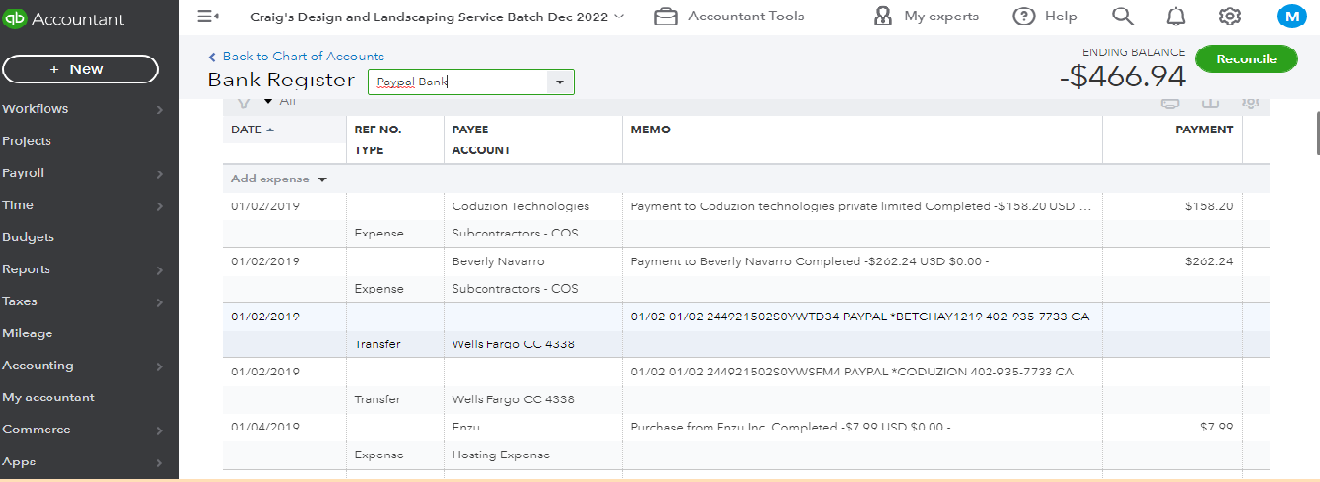
Task: Open the Accountant Tools briefcase menu
Action: tap(729, 16)
